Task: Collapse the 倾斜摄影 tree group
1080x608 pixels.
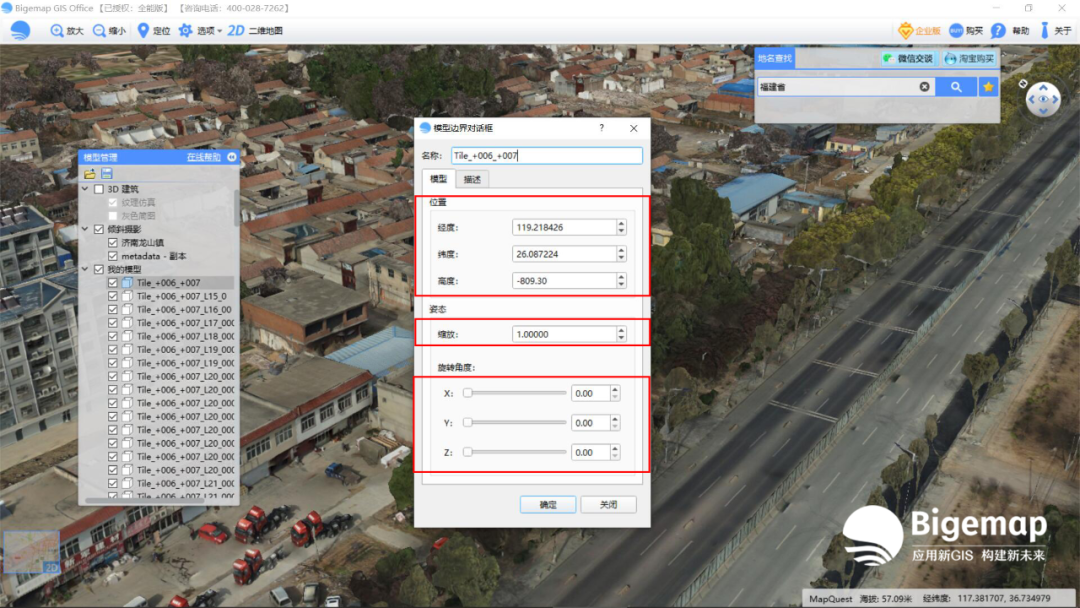Action: tap(85, 229)
